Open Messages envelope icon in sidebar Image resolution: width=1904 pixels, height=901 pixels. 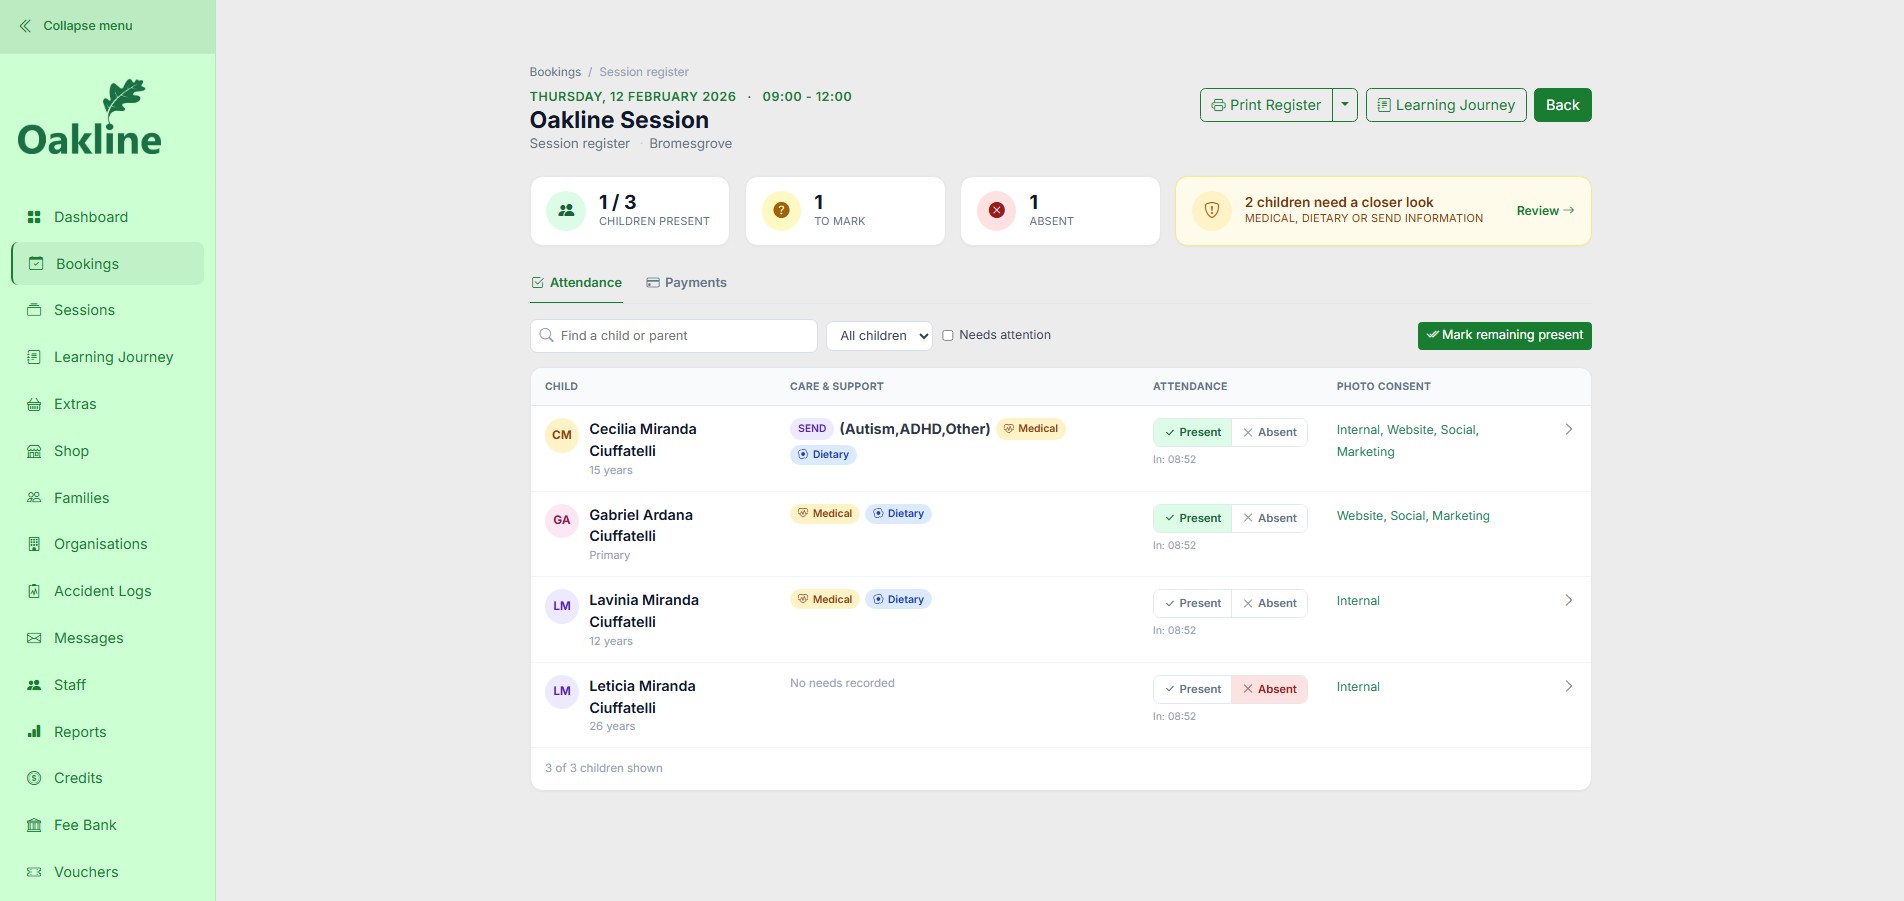(34, 638)
